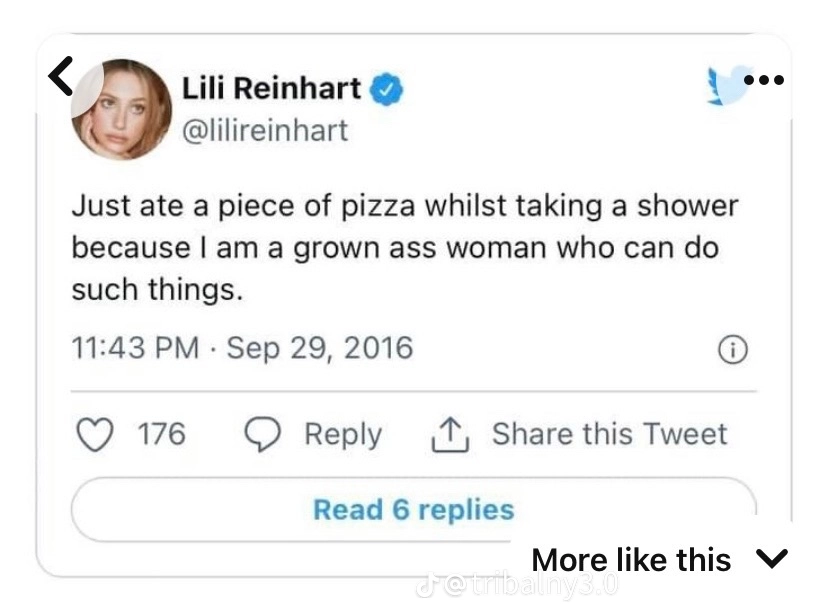Click the 176 likes count
Image resolution: width=828 pixels, height=615 pixels.
click(x=161, y=434)
